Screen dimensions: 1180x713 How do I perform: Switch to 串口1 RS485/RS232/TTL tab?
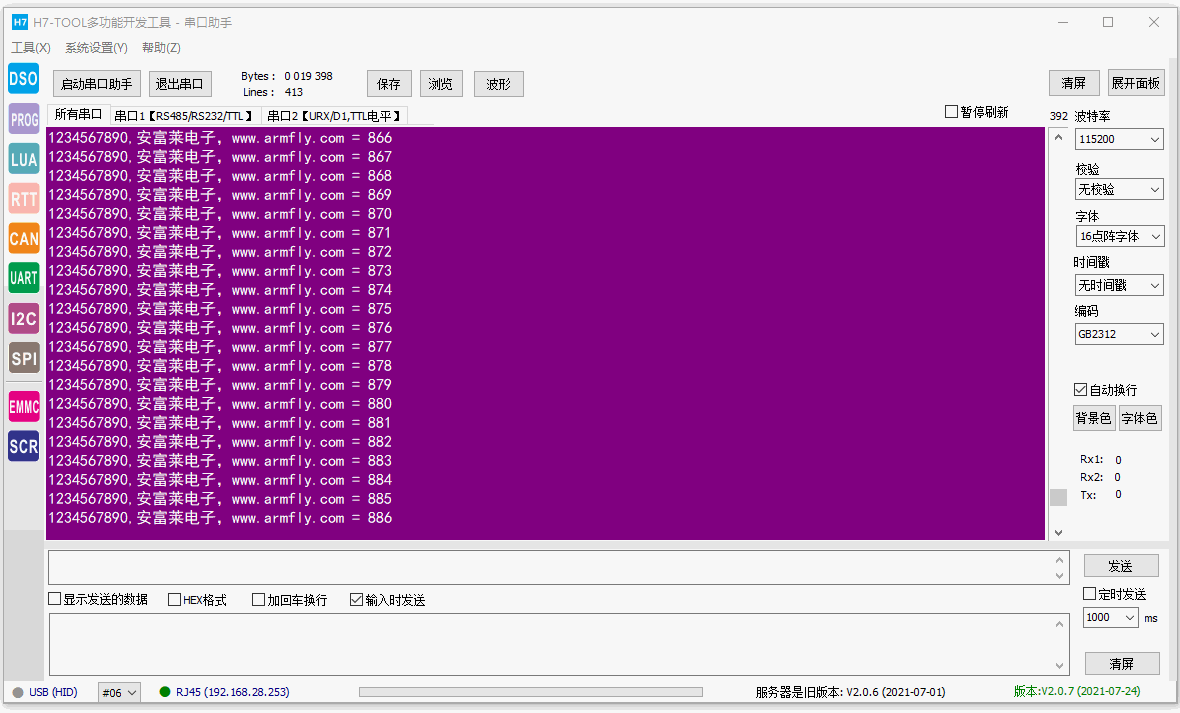pyautogui.click(x=184, y=116)
